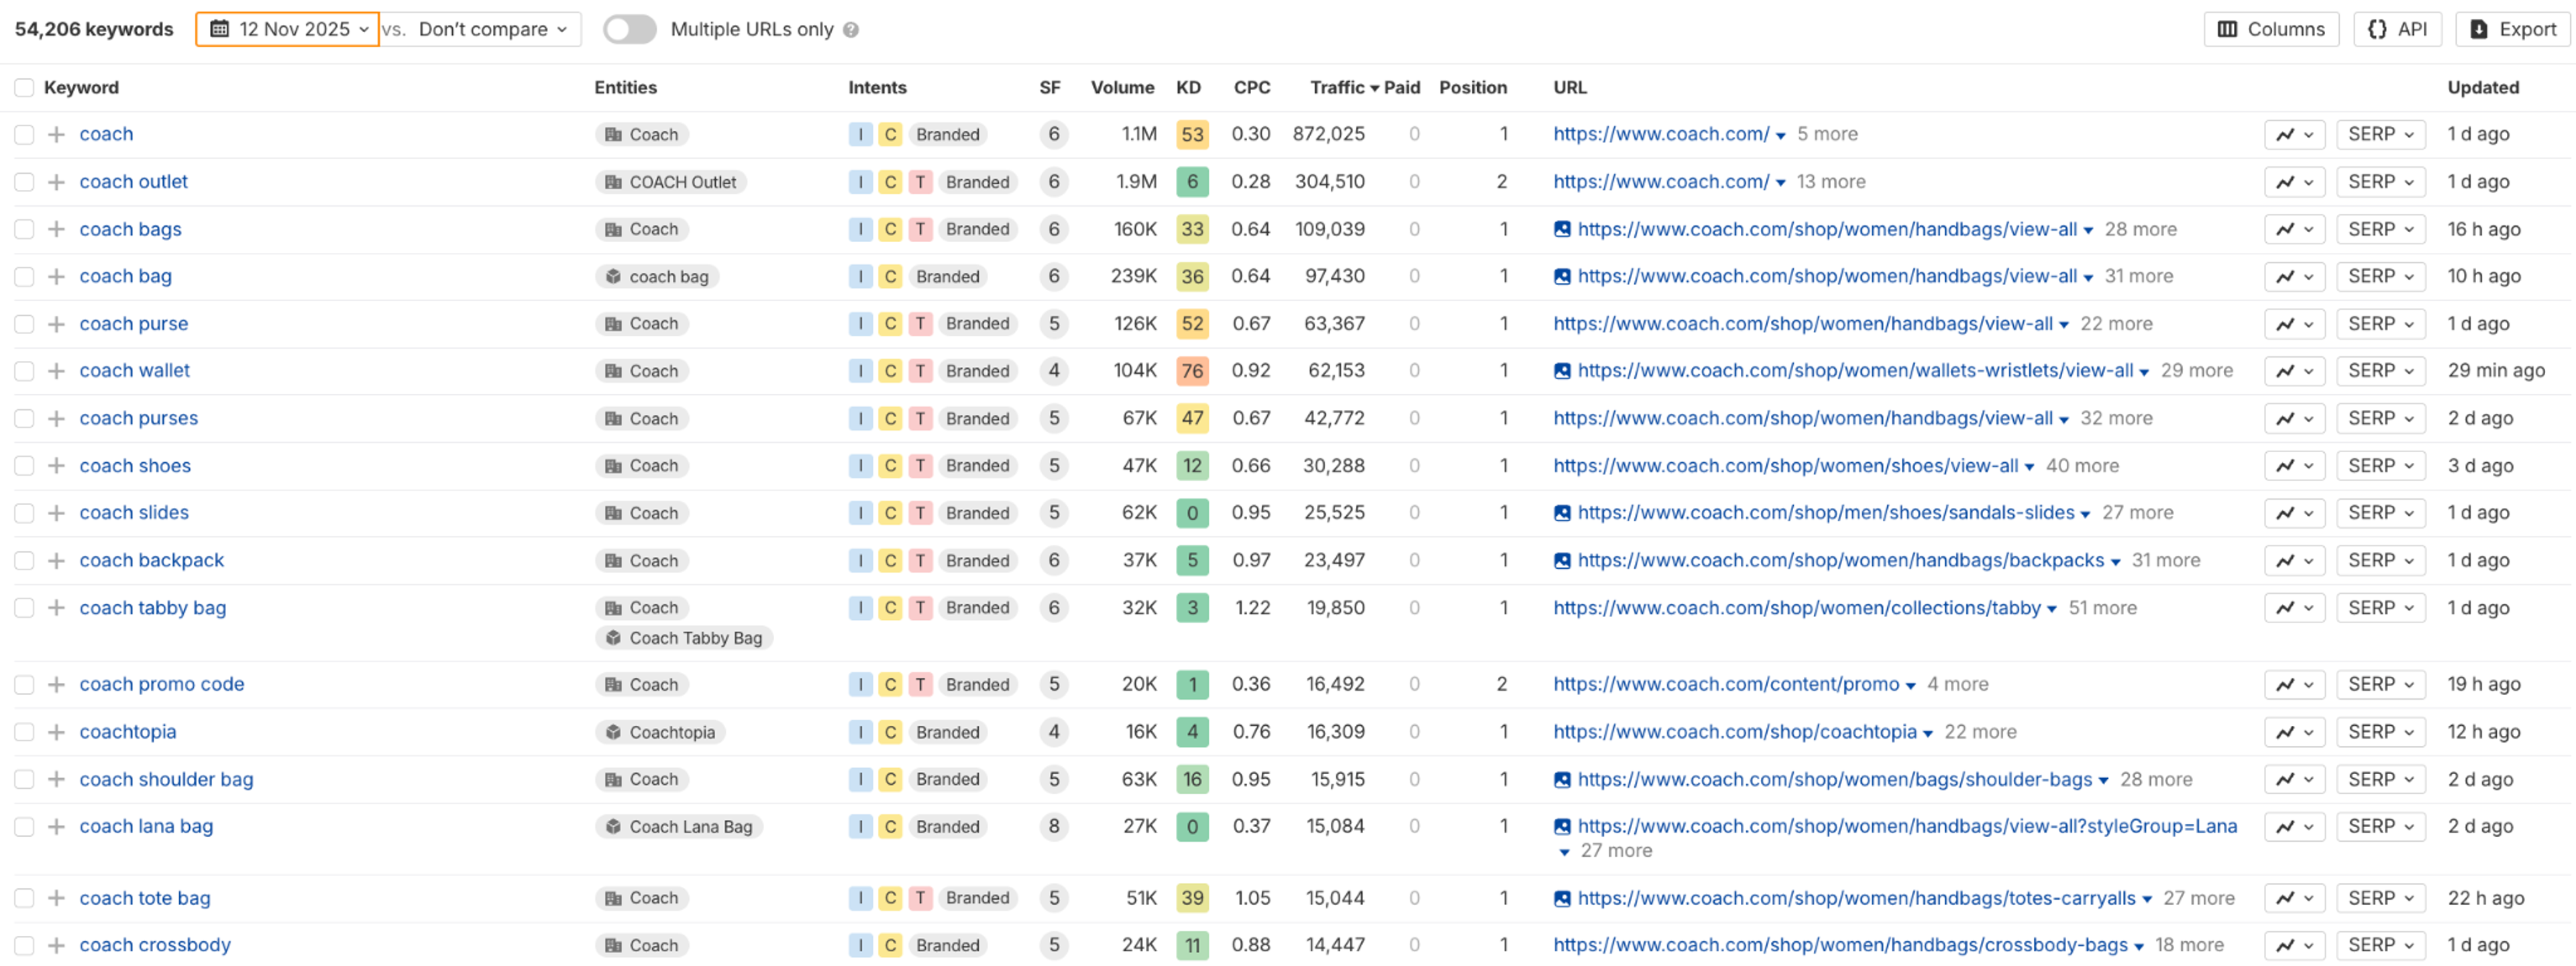Image resolution: width=2576 pixels, height=966 pixels.
Task: Open the 12 Nov 2025 date dropdown
Action: 288,29
